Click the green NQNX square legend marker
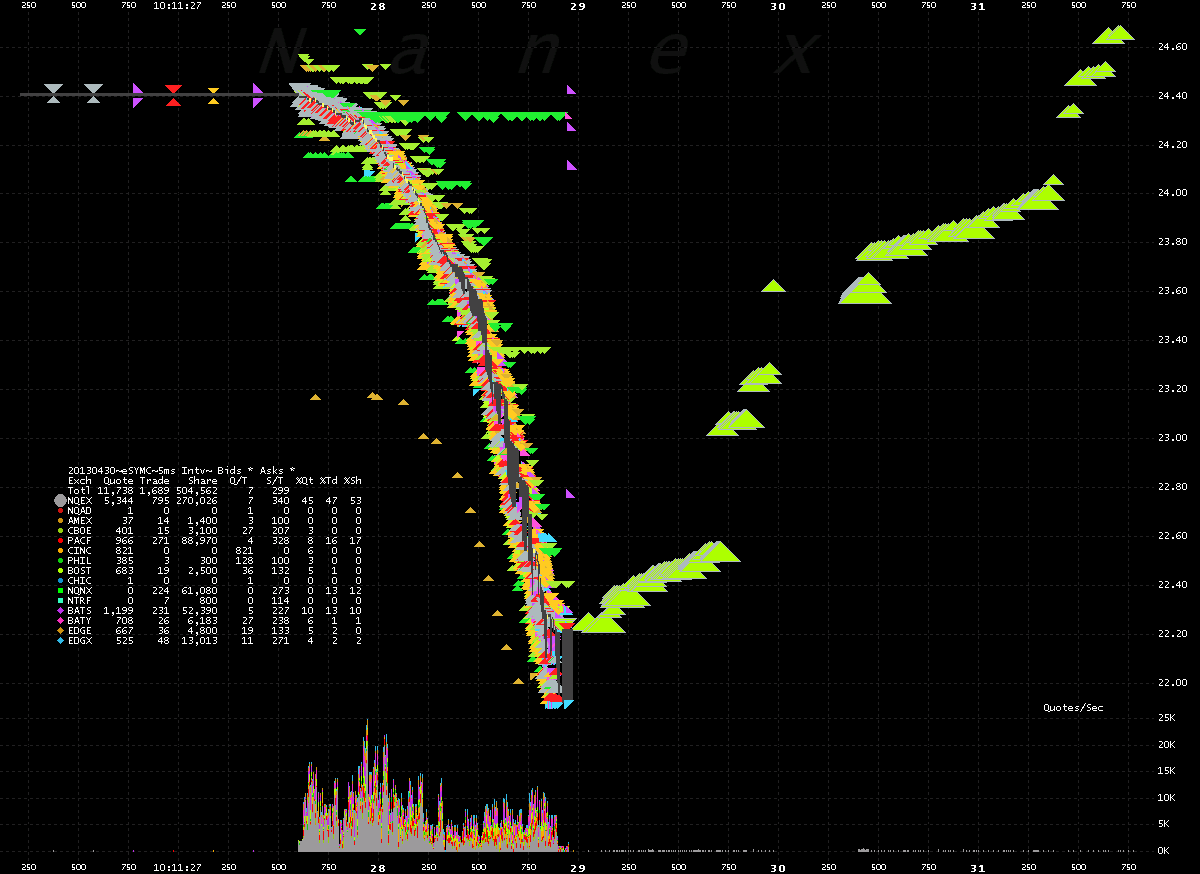Image resolution: width=1200 pixels, height=874 pixels. [60, 590]
